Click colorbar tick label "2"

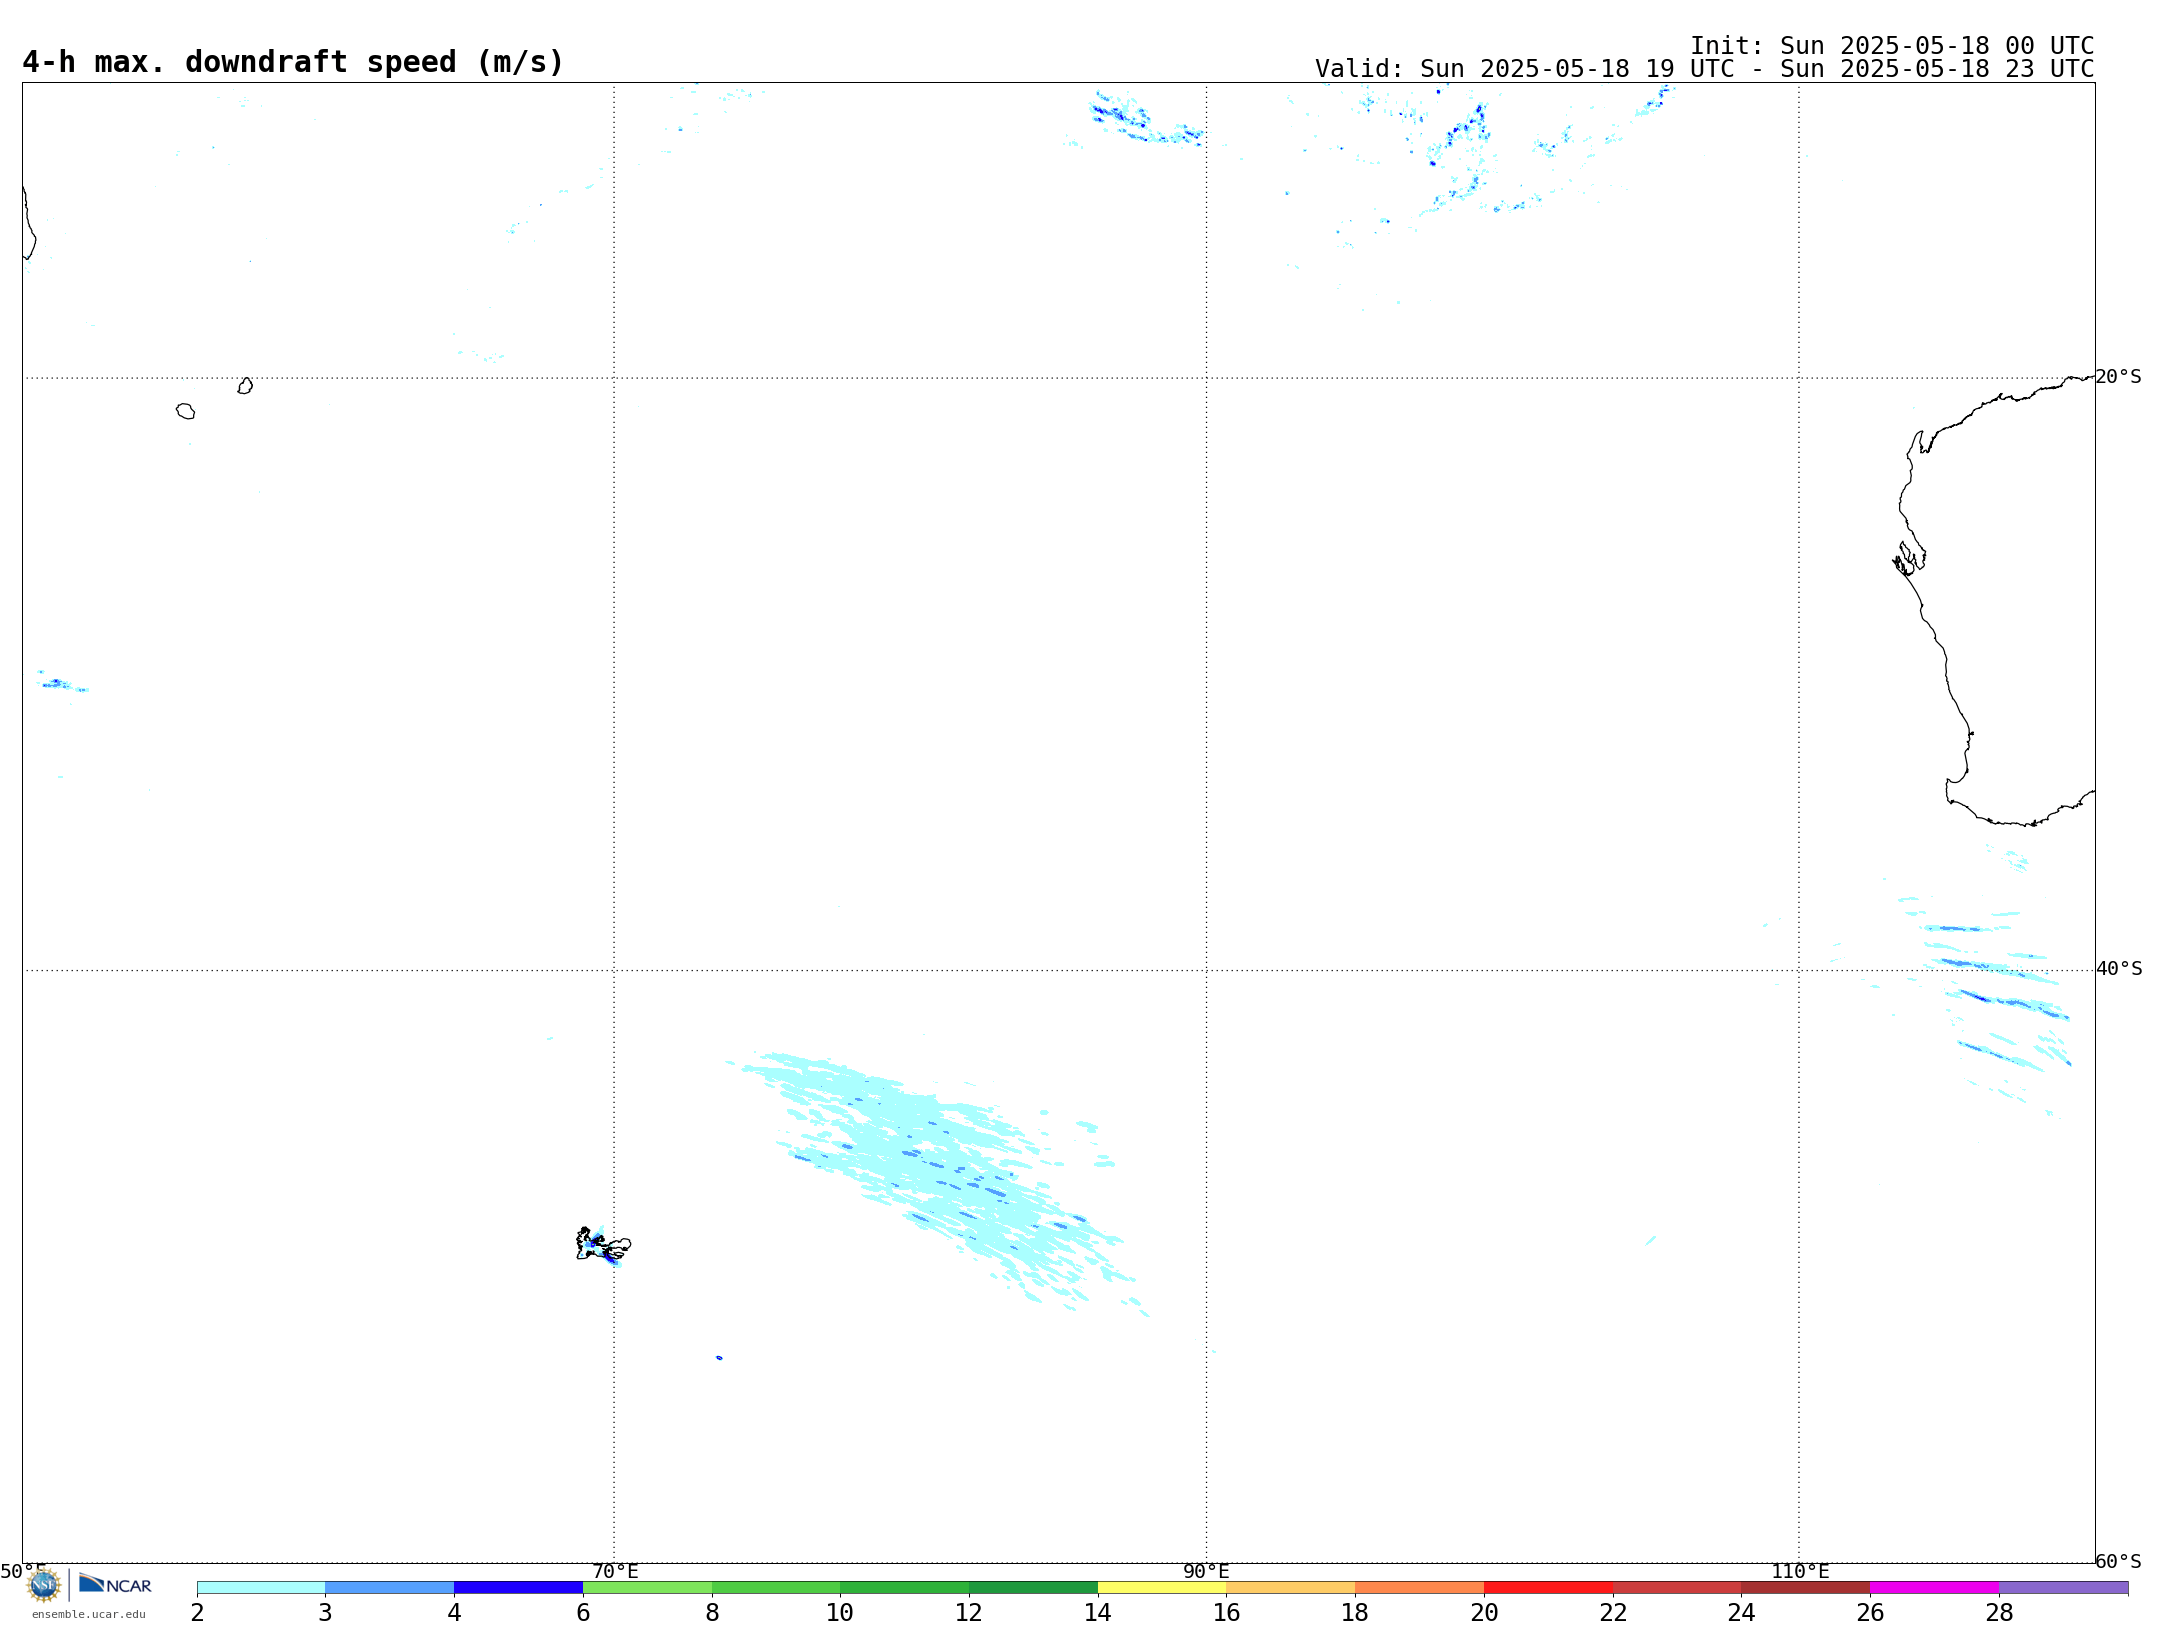[197, 1612]
